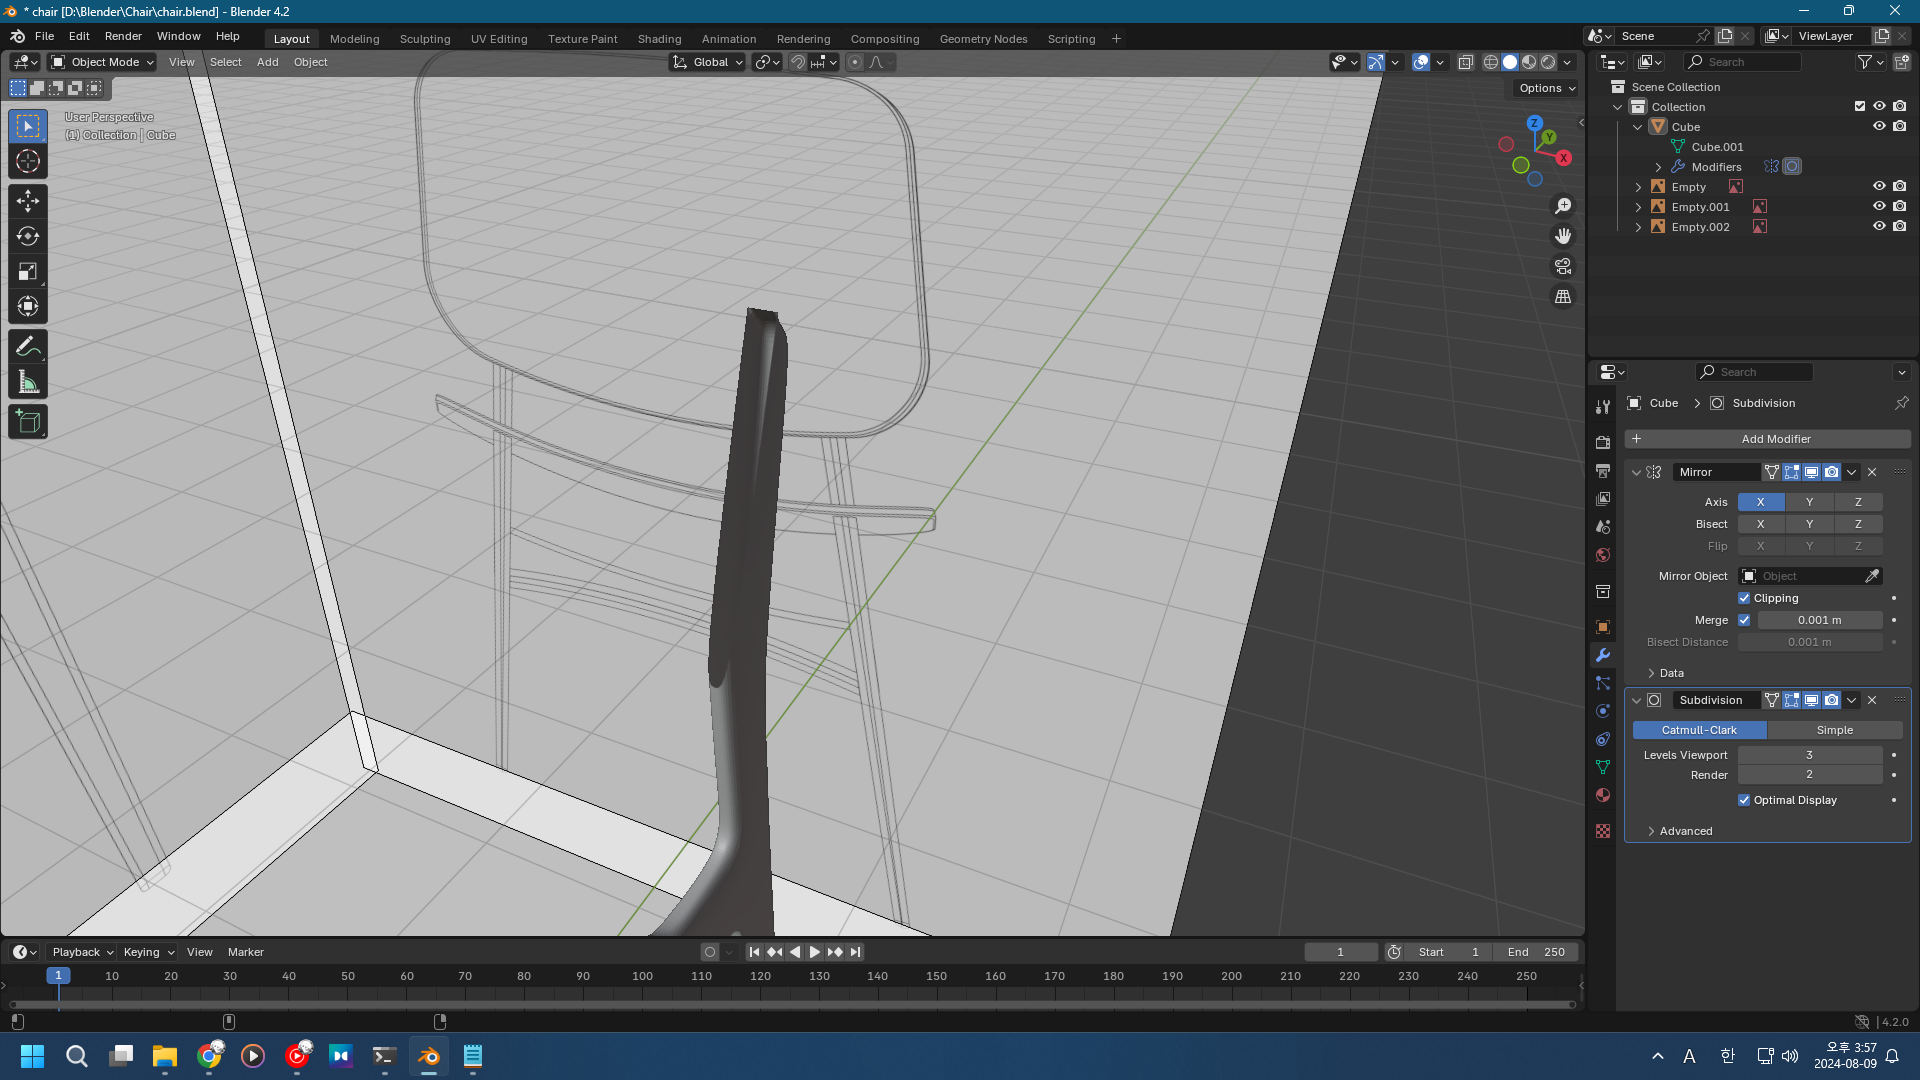Viewport: 1920px width, 1080px height.
Task: Open the Global transform orientation dropdown
Action: coord(707,62)
